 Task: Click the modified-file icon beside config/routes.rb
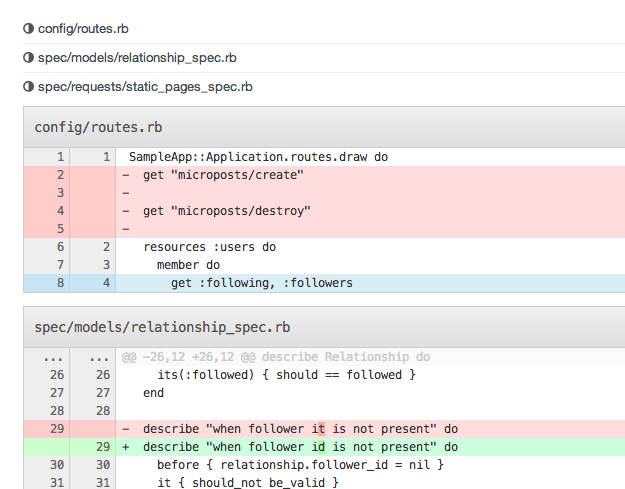(x=28, y=29)
